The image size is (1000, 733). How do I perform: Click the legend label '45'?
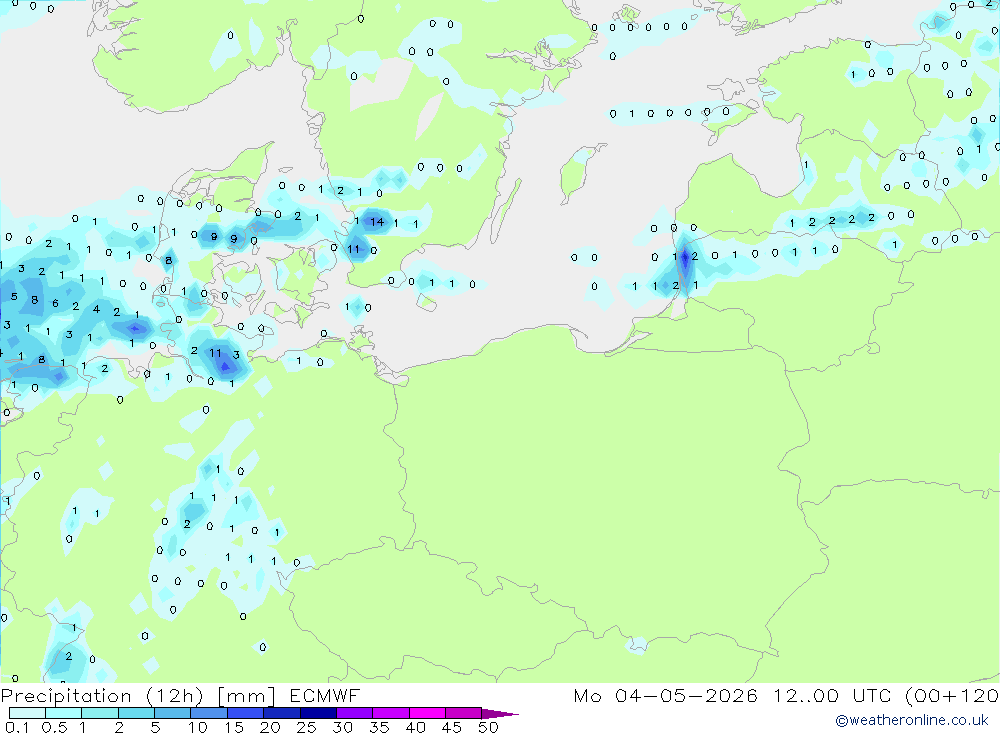(x=452, y=727)
